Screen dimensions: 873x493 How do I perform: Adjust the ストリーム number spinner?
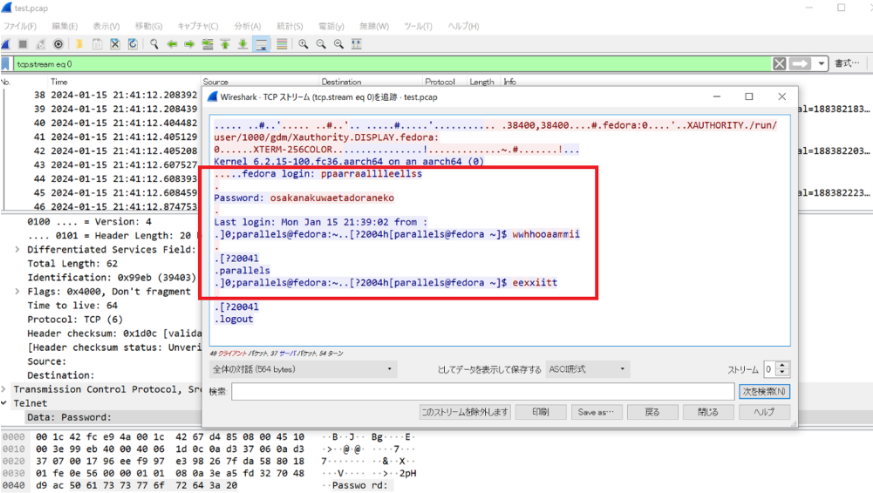[x=769, y=369]
